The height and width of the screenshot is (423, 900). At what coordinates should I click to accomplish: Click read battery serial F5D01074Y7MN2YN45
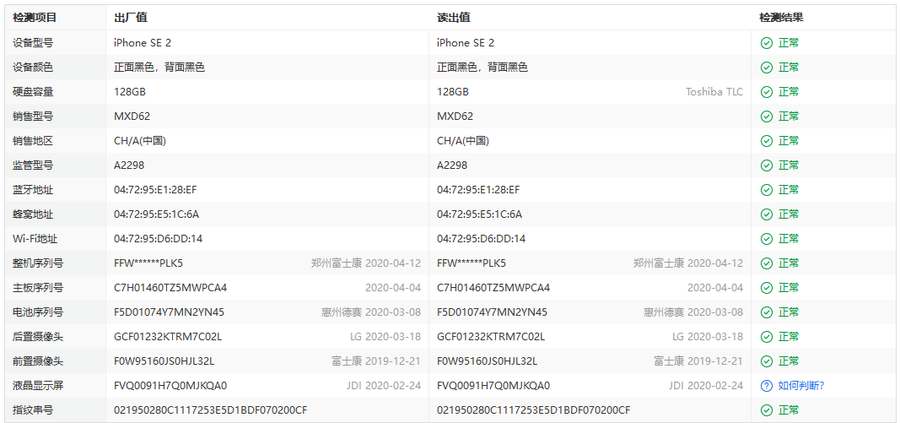(x=492, y=312)
